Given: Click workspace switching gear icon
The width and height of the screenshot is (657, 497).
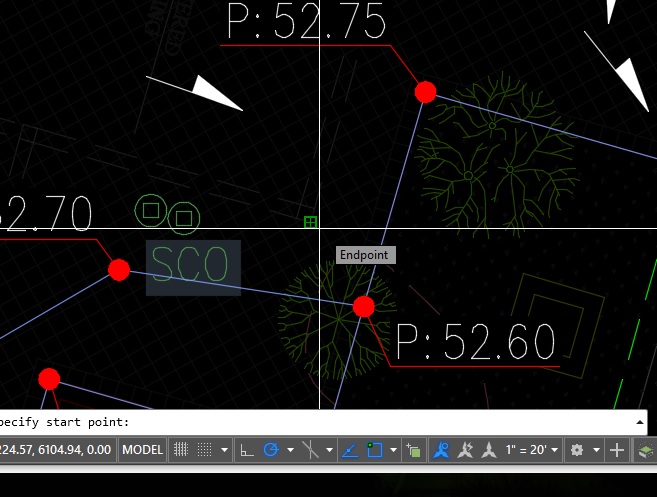Looking at the screenshot, I should point(577,450).
